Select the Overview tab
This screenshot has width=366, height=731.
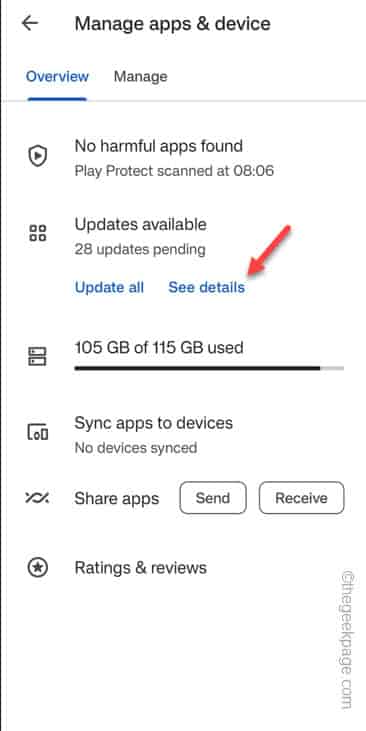[x=57, y=76]
